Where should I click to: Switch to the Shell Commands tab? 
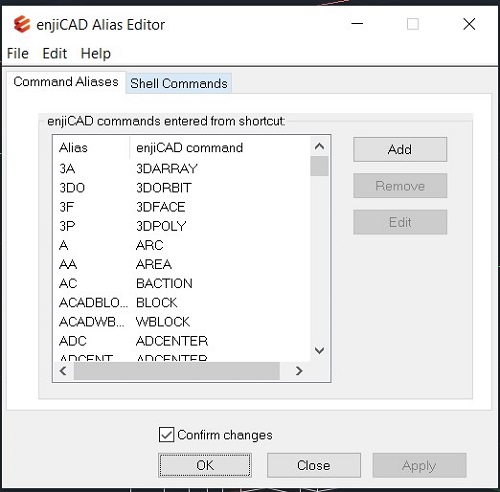pyautogui.click(x=179, y=83)
